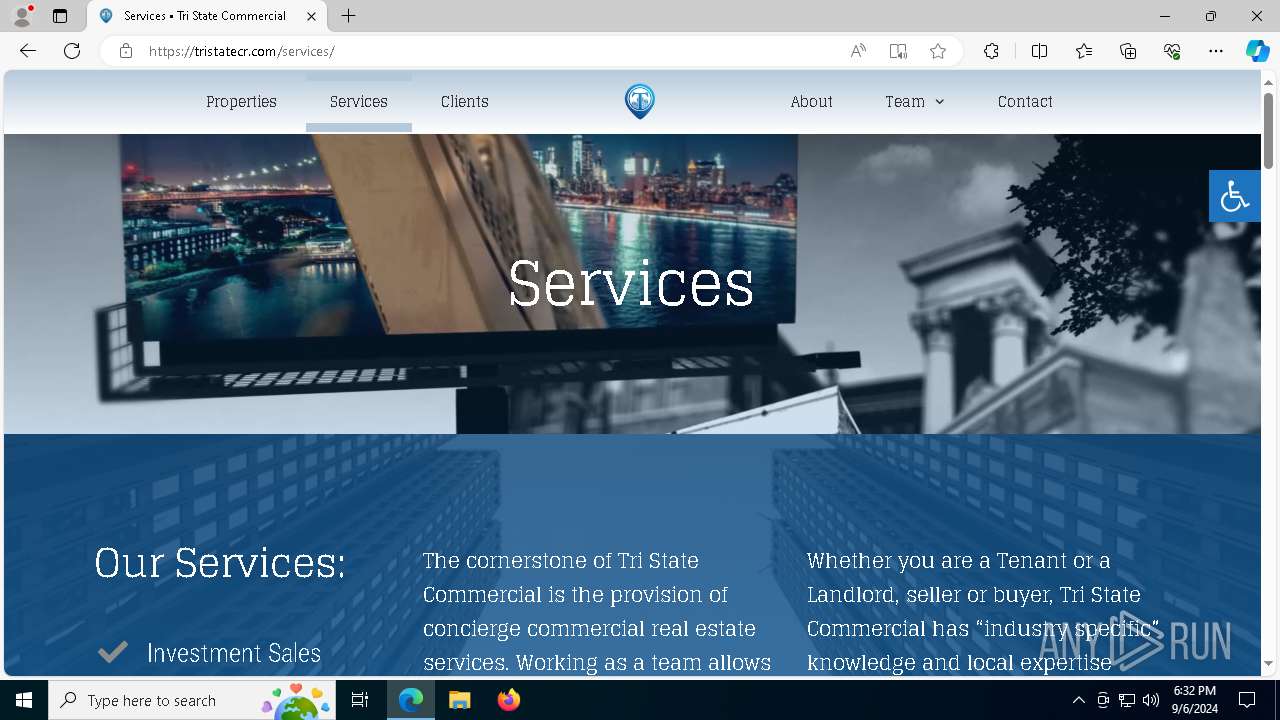Refresh the current page
This screenshot has height=720, width=1280.
pyautogui.click(x=72, y=51)
